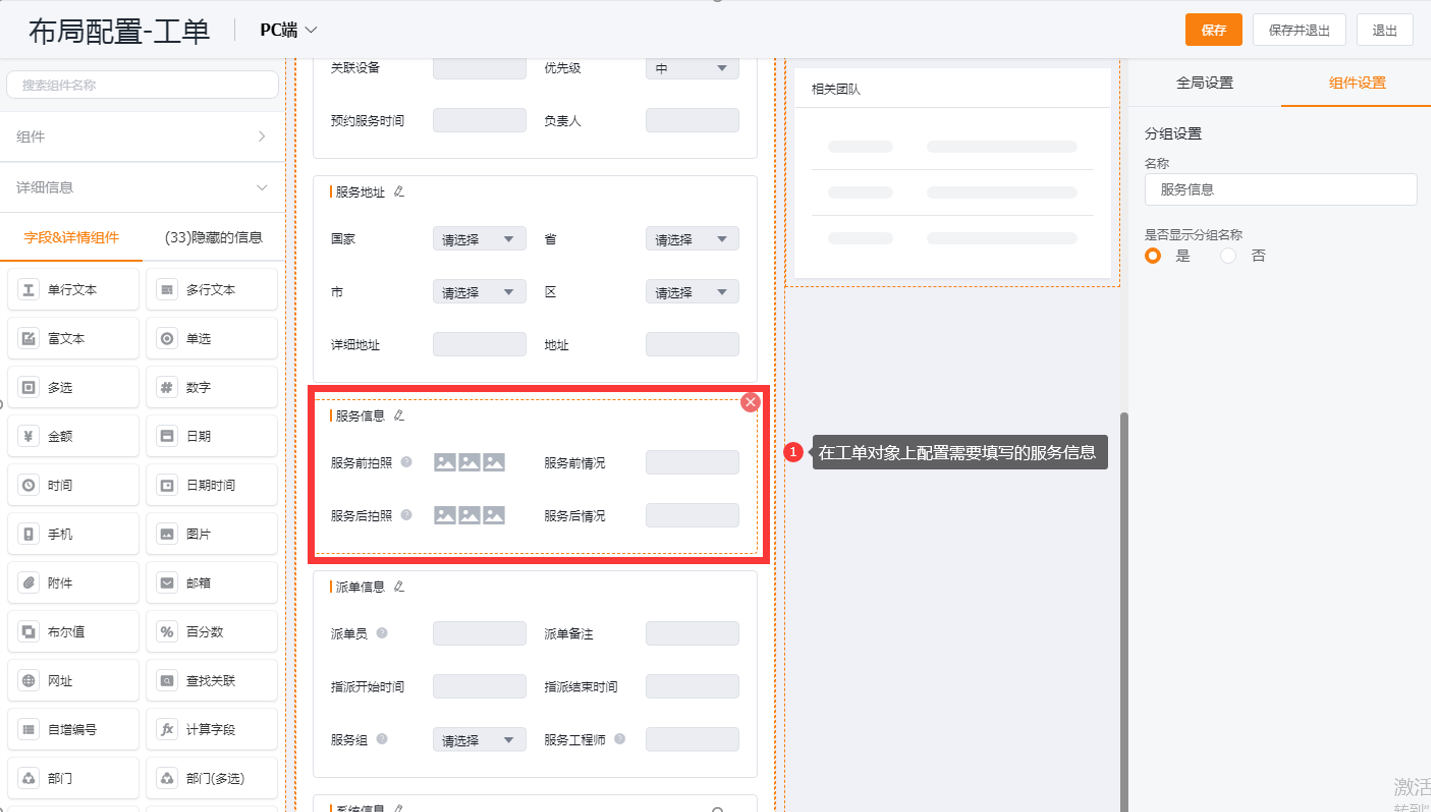Select the 多行文本 field component
The image size is (1431, 812).
pyautogui.click(x=212, y=290)
